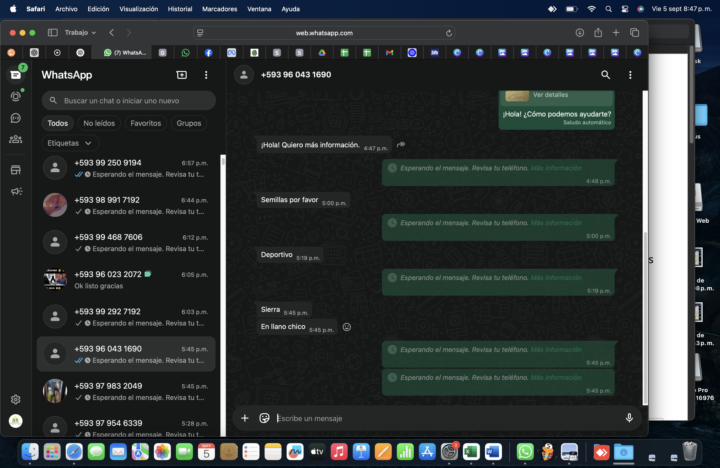720x468 pixels.
Task: Open the Chats icon in WhatsApp sidebar
Action: (16, 74)
